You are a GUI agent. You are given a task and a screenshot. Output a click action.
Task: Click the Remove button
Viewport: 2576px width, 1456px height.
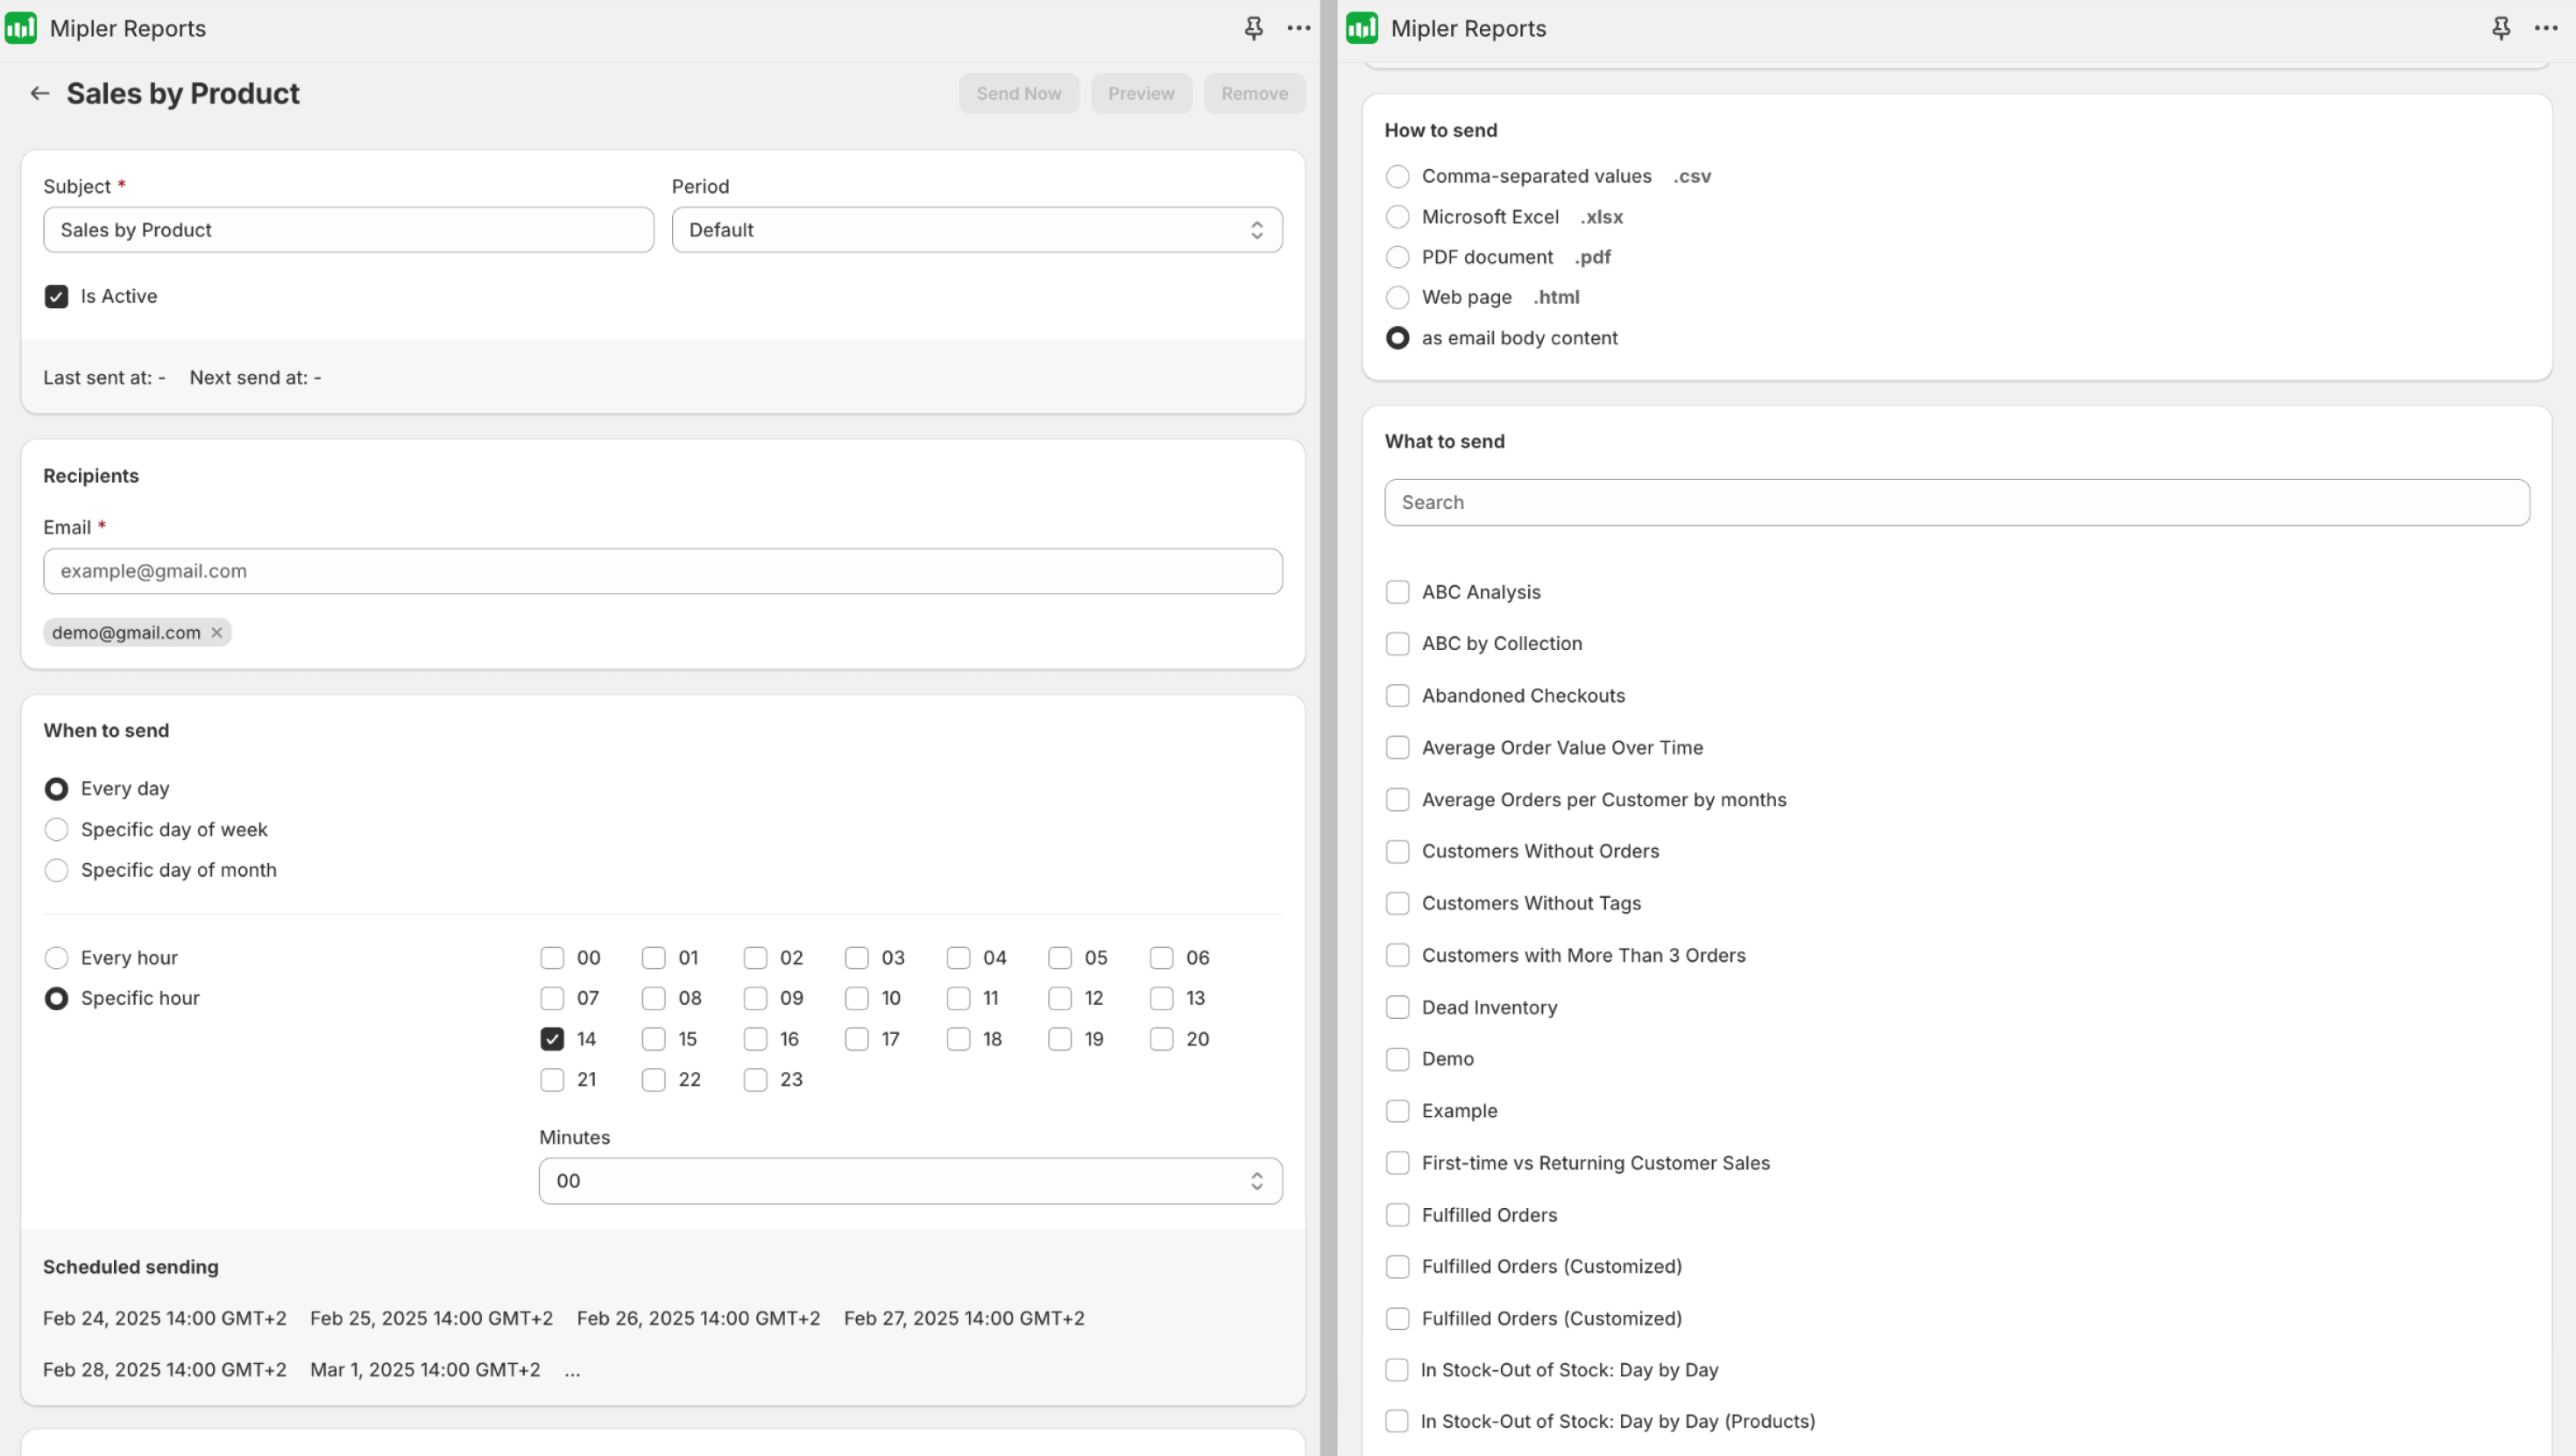click(1254, 93)
